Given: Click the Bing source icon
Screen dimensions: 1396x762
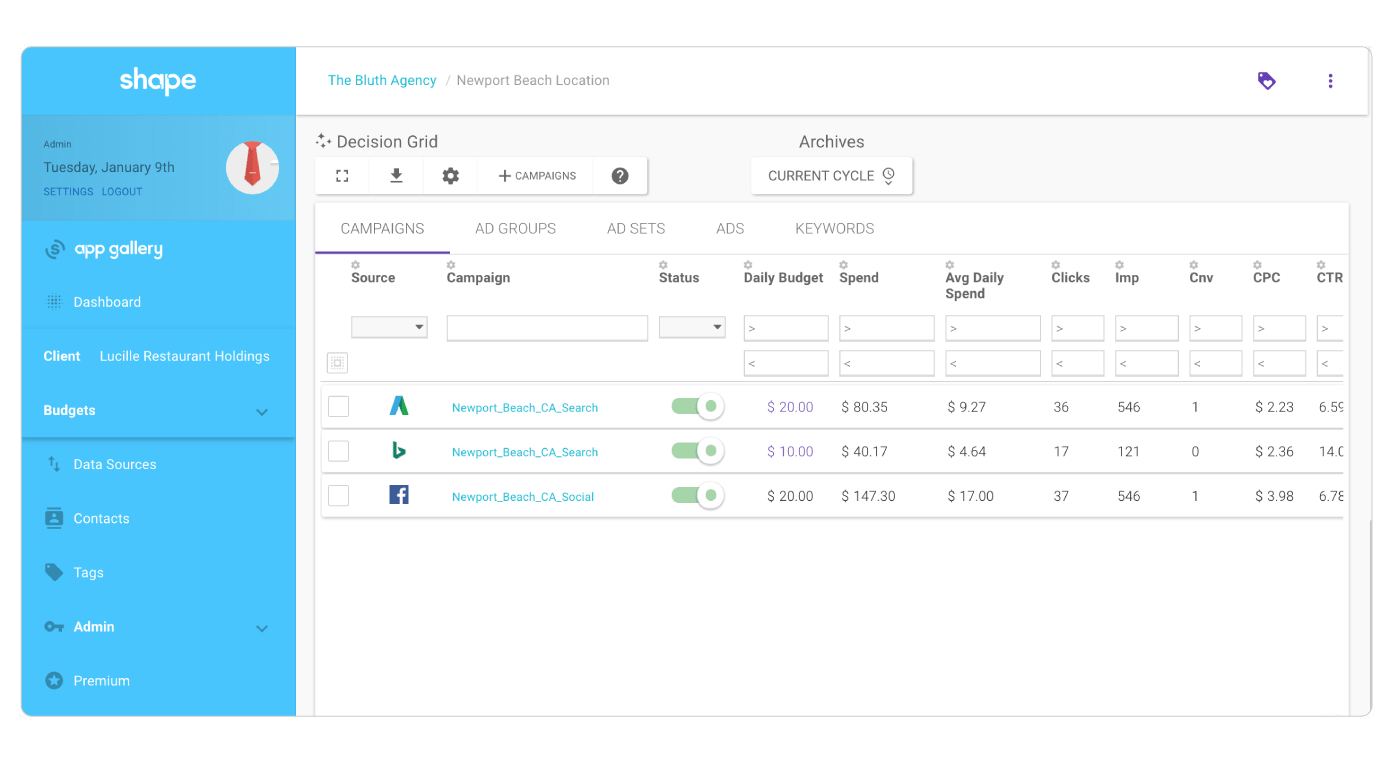Looking at the screenshot, I should [399, 451].
